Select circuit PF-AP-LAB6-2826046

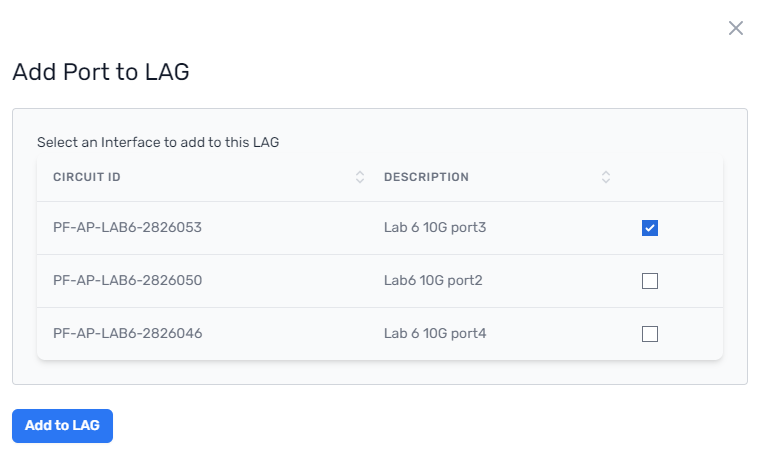[127, 333]
